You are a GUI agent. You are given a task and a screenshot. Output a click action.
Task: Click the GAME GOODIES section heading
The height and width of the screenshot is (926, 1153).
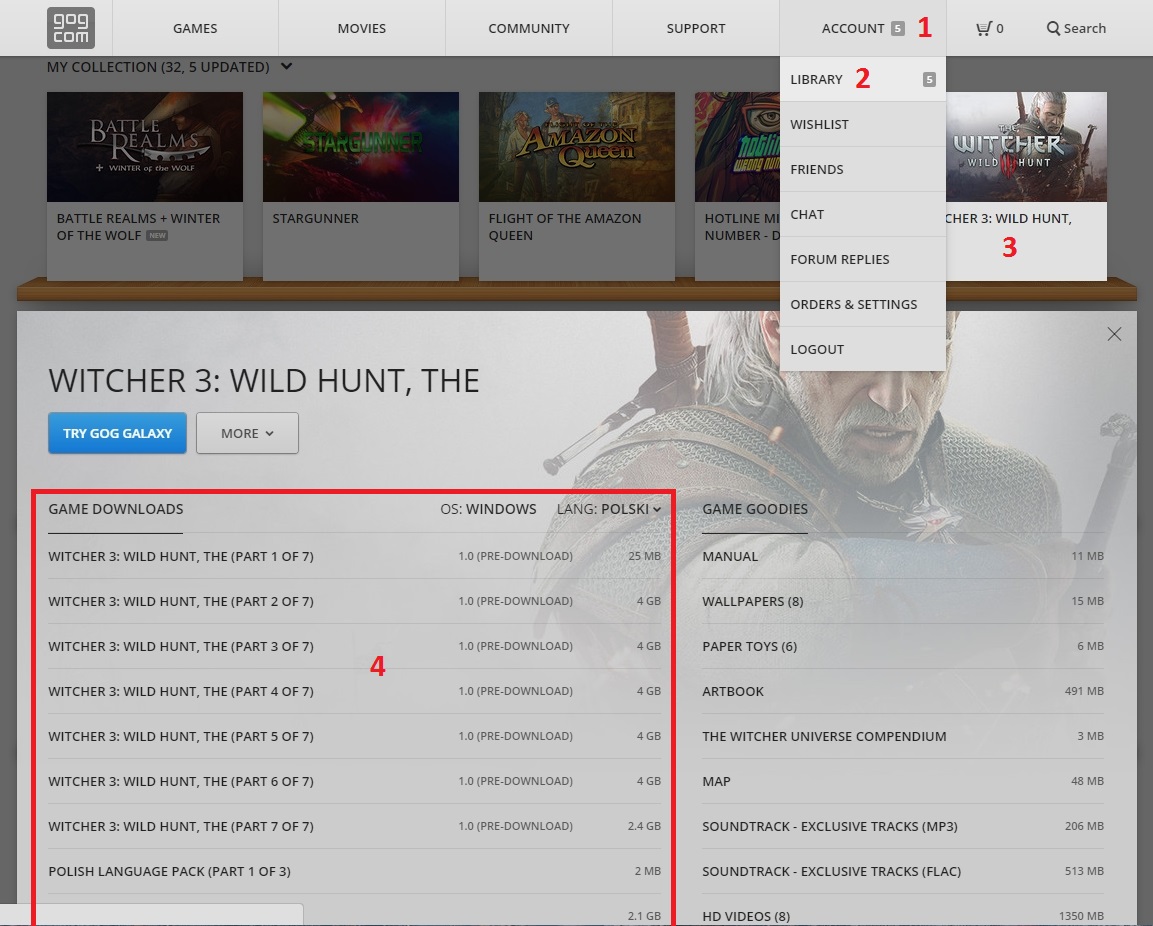pyautogui.click(x=755, y=509)
